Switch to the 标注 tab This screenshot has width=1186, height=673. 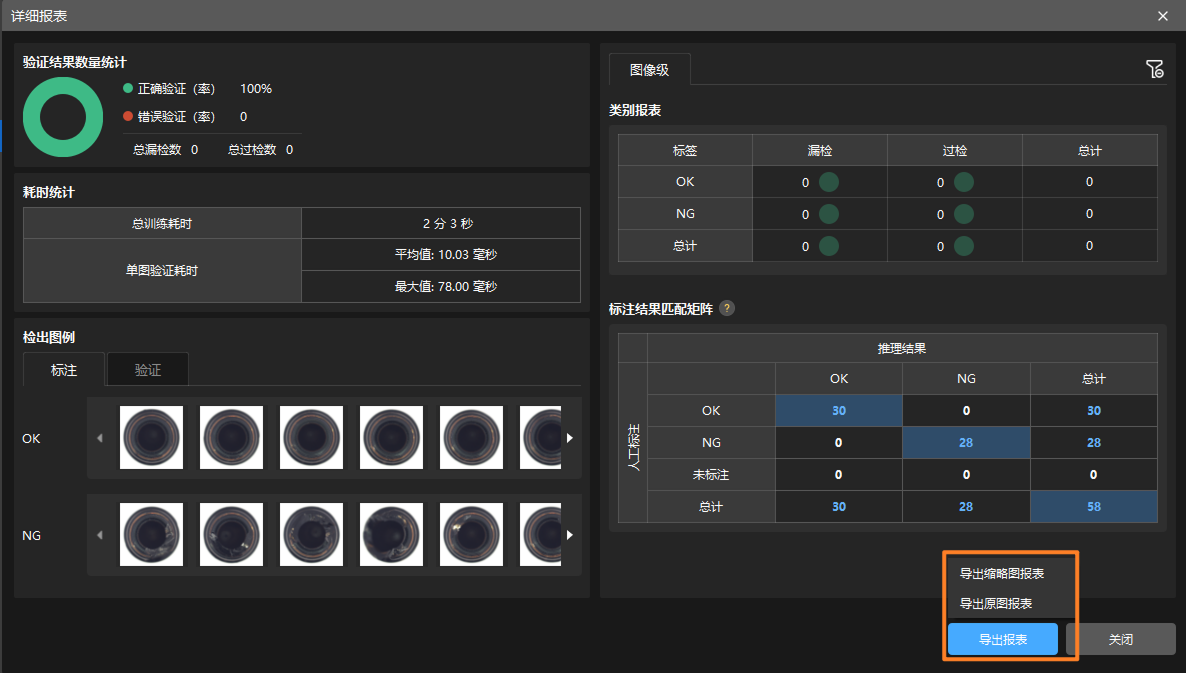tap(64, 370)
